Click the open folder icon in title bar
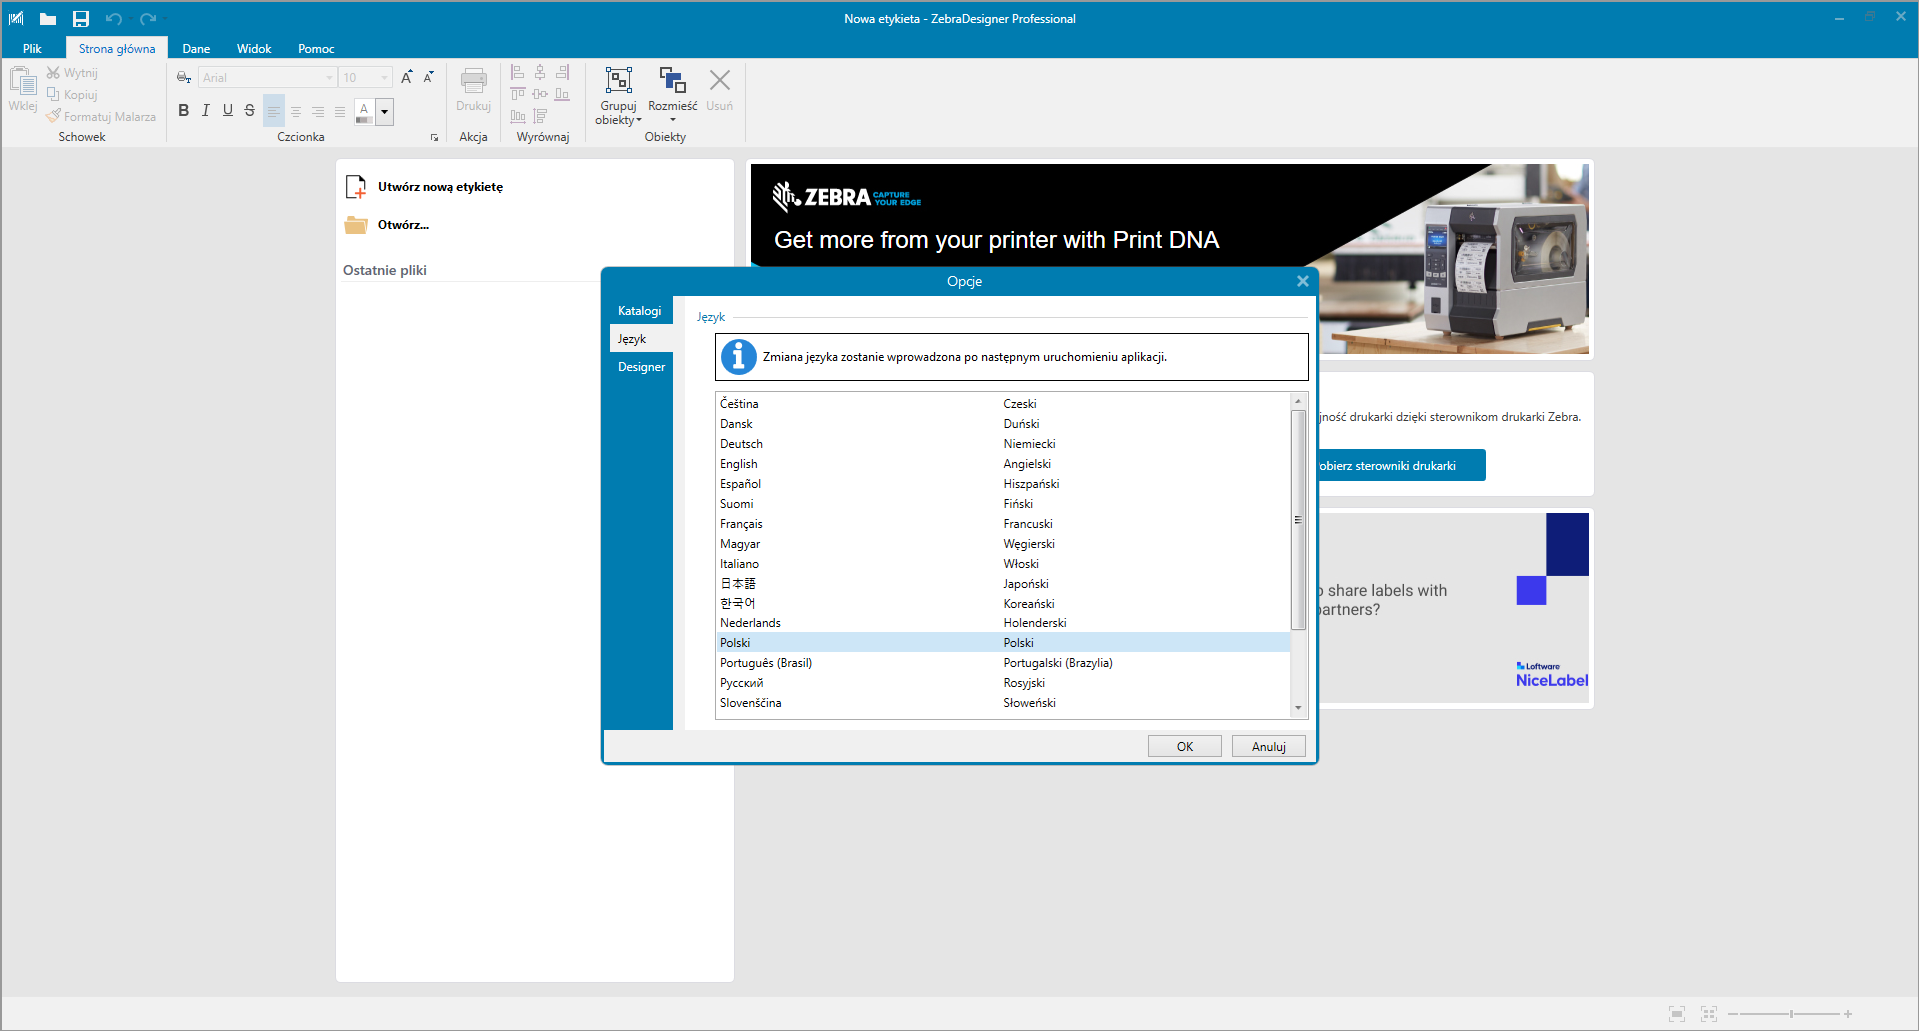This screenshot has width=1919, height=1031. coord(48,19)
